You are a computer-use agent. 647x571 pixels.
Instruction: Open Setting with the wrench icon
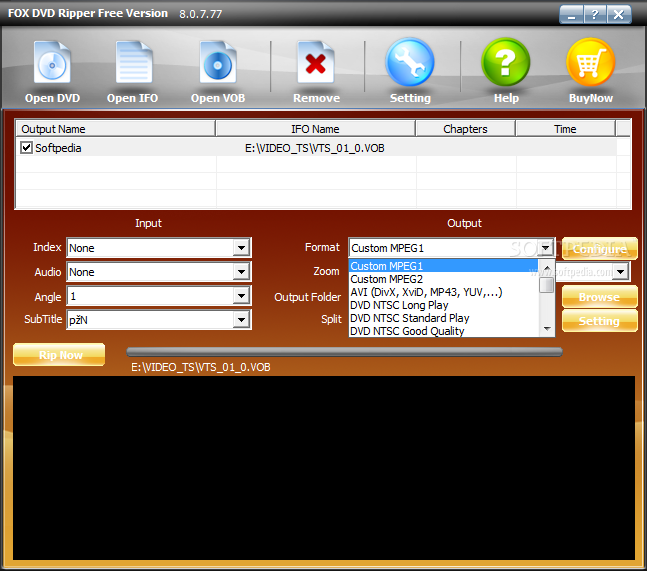tap(410, 62)
